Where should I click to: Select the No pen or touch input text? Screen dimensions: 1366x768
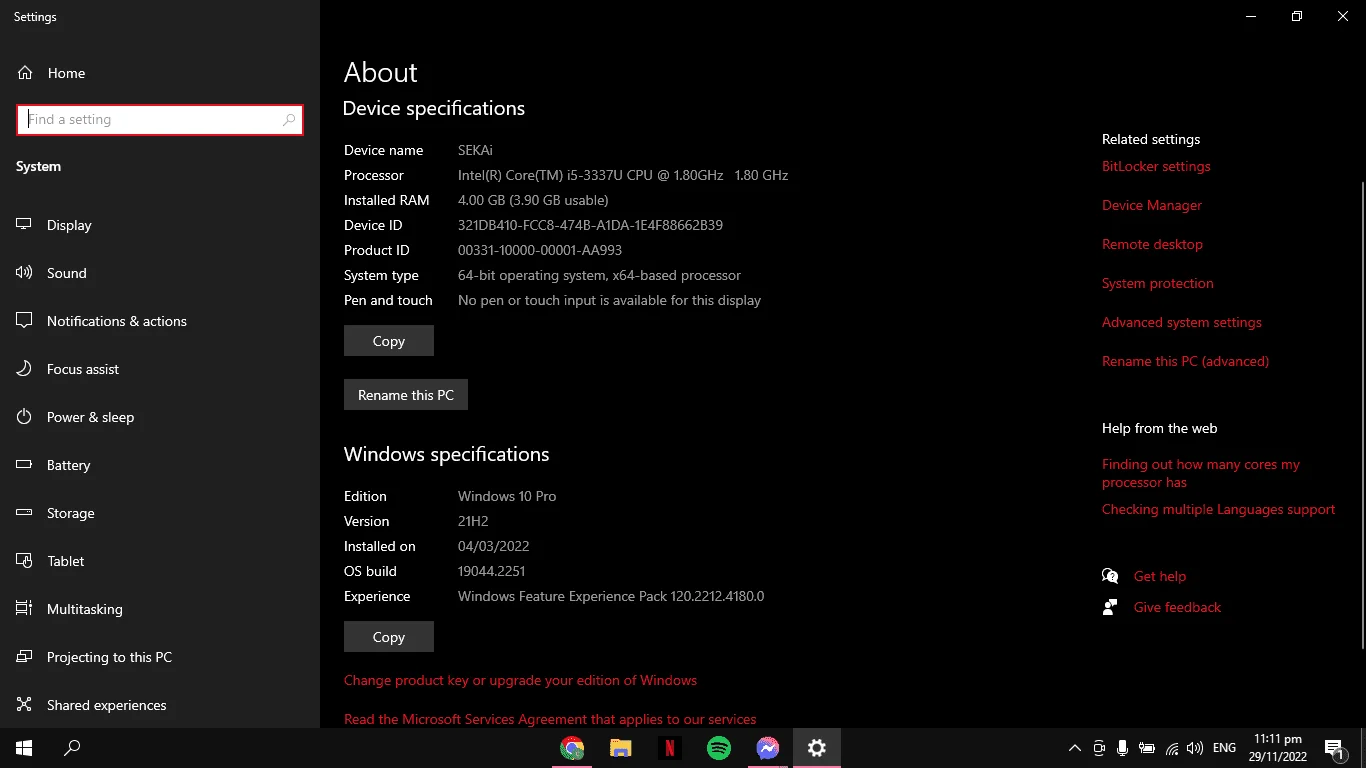(609, 300)
